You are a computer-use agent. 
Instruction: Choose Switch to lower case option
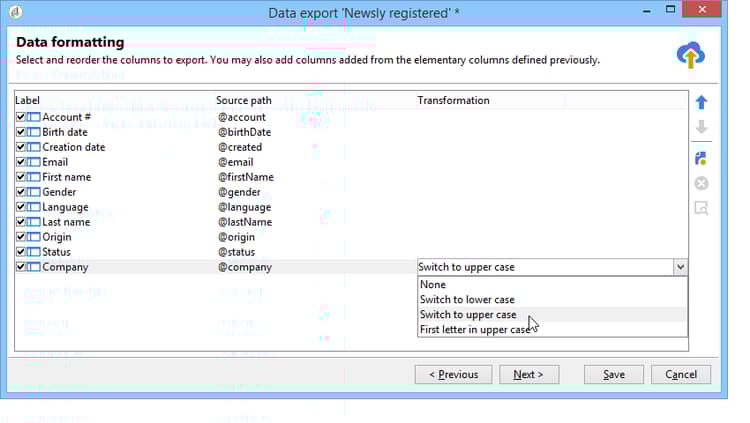pyautogui.click(x=552, y=300)
